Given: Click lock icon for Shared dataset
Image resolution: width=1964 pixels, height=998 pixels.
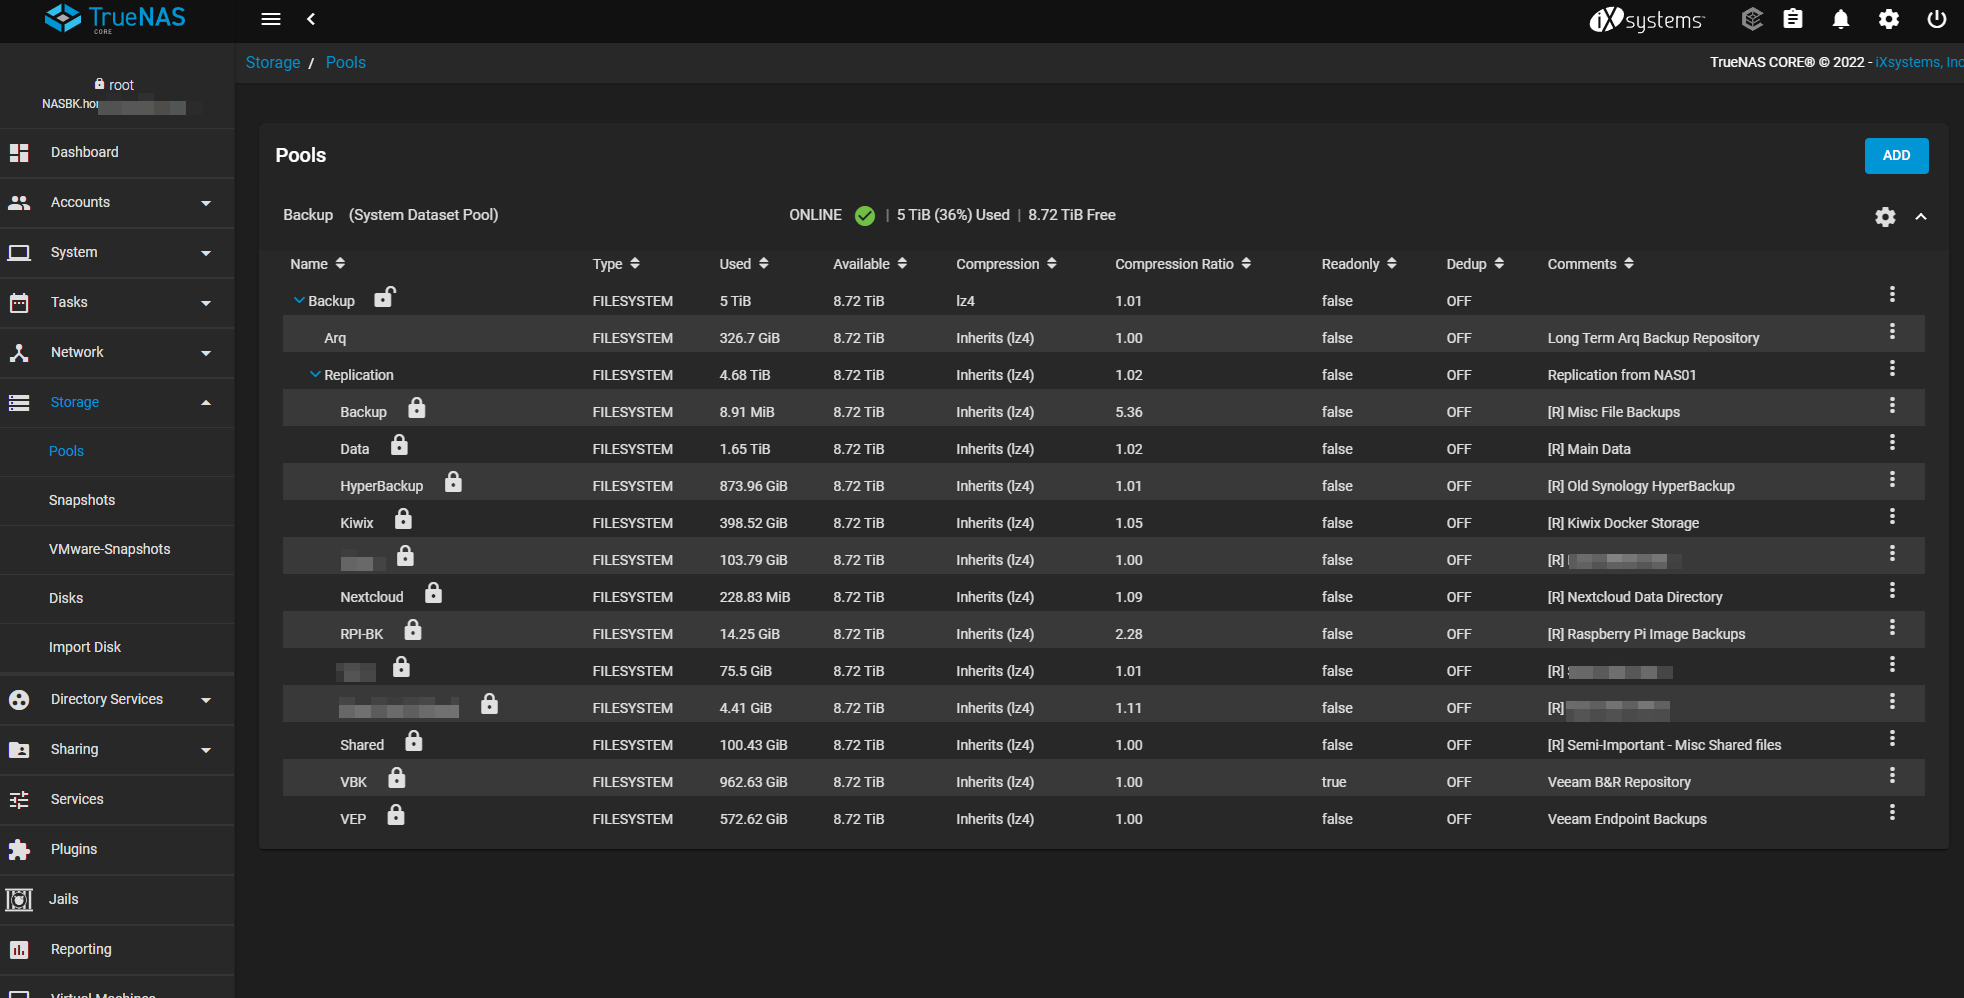Looking at the screenshot, I should click(x=414, y=741).
